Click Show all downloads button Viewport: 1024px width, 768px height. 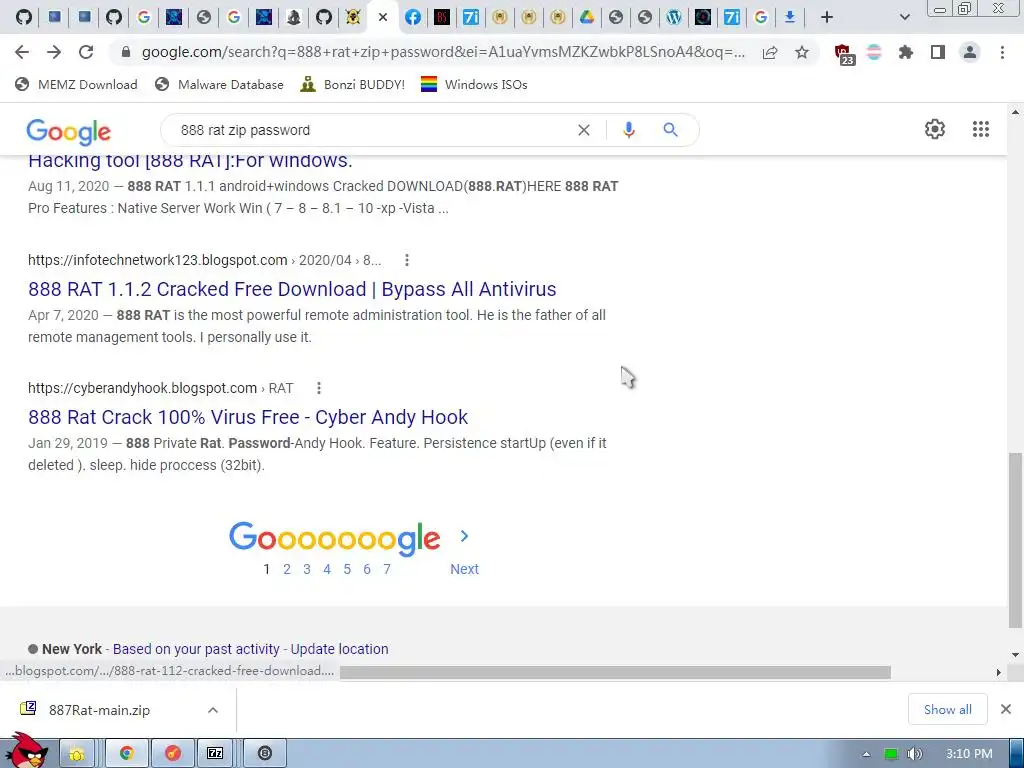click(x=947, y=709)
